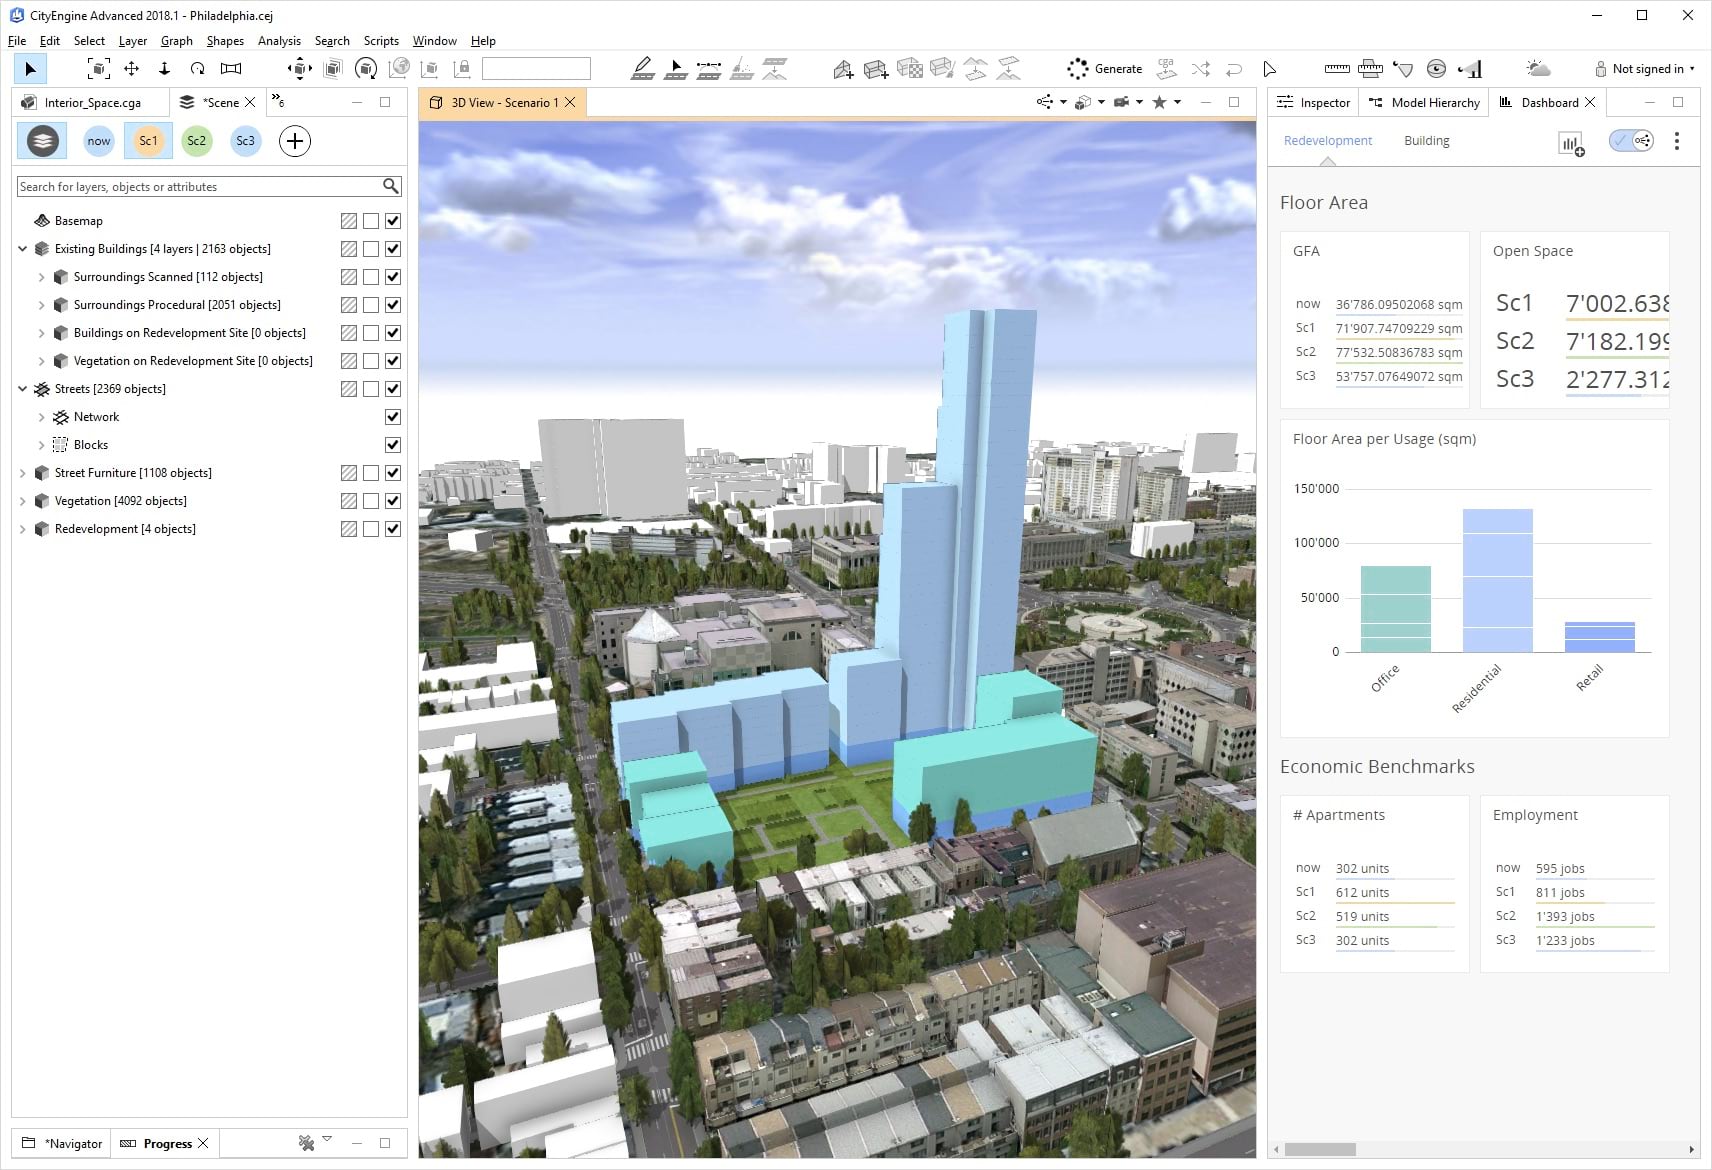
Task: Switch to the Interior_Space.cga tab
Action: tap(91, 102)
